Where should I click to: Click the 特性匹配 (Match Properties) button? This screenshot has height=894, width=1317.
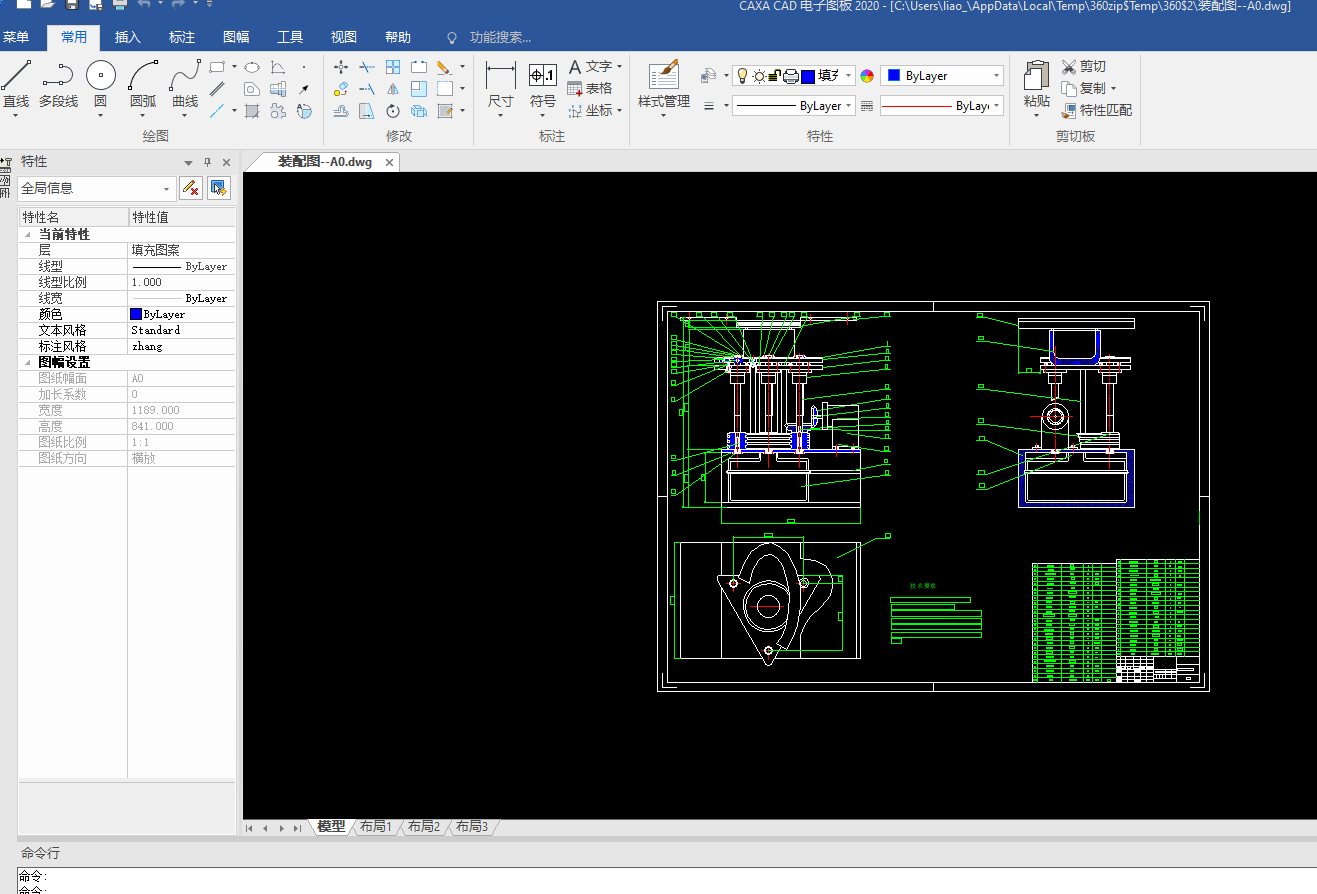coord(1096,110)
